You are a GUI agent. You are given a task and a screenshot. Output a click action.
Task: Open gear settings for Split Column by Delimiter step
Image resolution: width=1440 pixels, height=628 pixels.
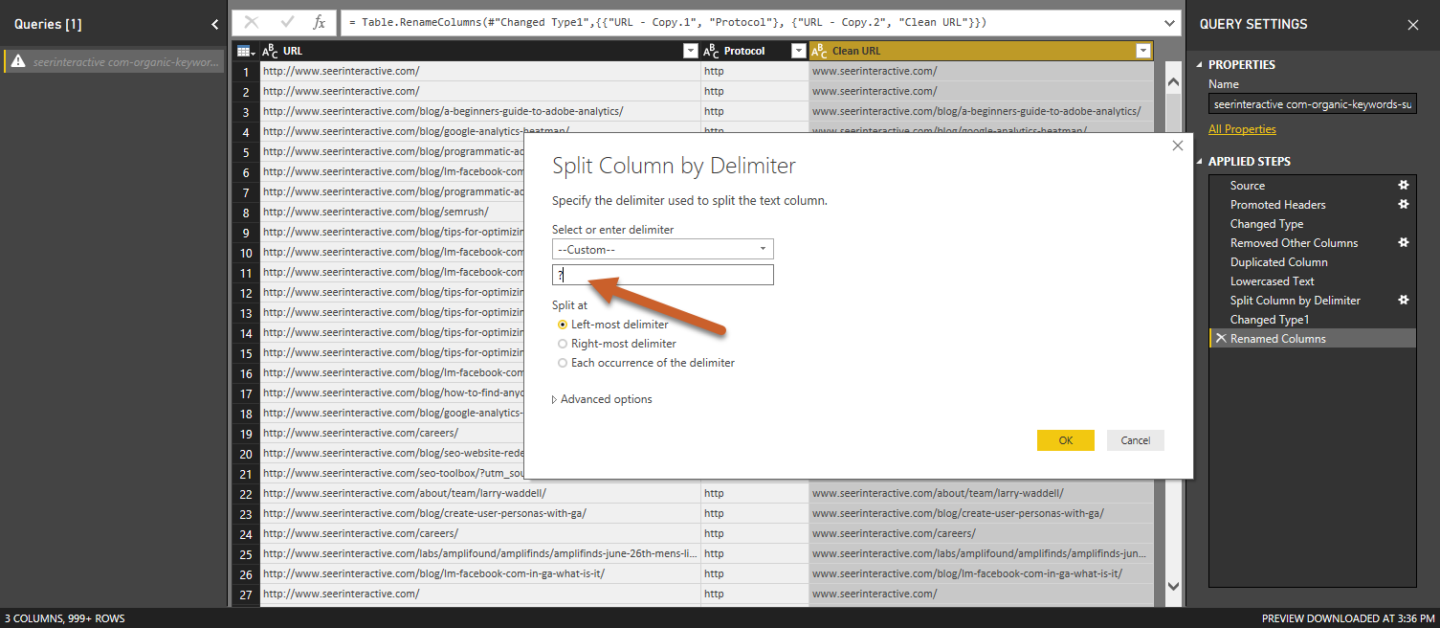pos(1403,300)
